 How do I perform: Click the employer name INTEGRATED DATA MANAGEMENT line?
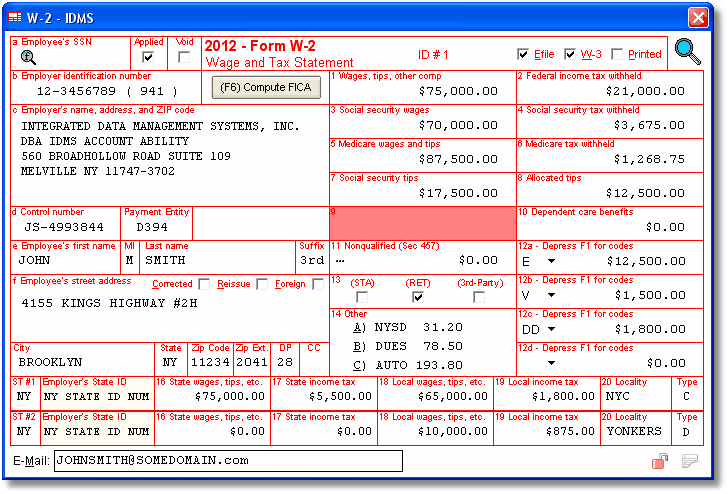click(161, 126)
